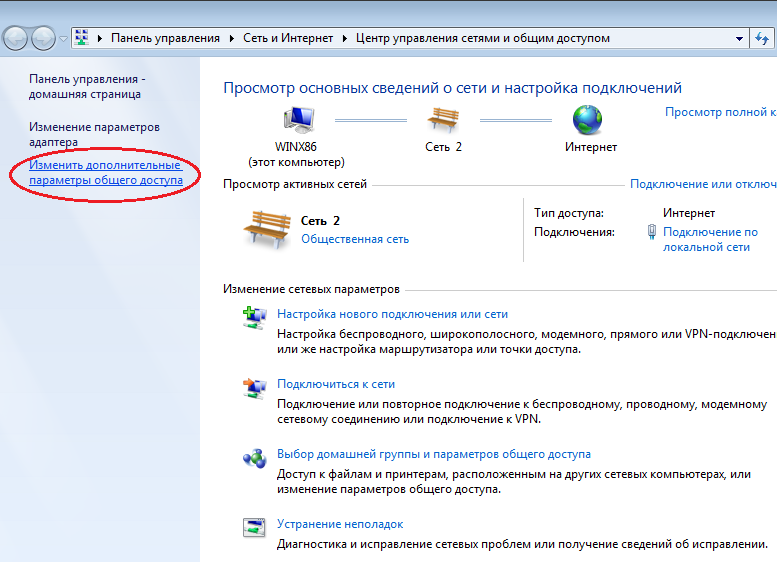Viewport: 777px width, 562px height.
Task: Open Изменение параметров адаптера in the sidebar
Action: click(94, 135)
